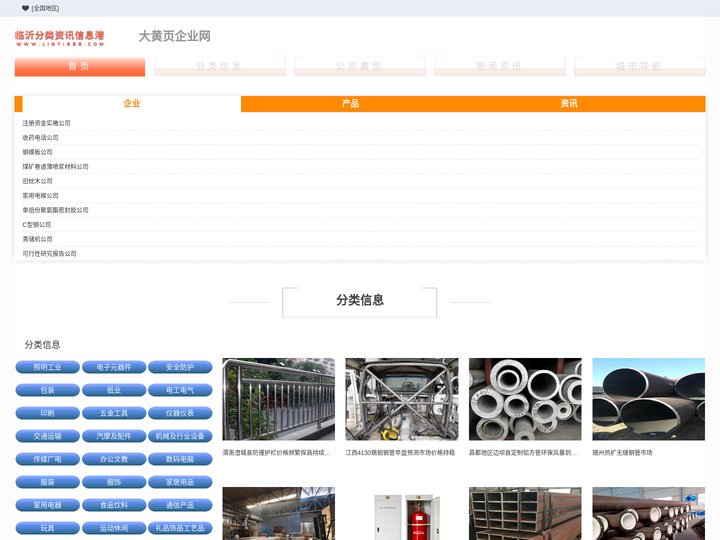Select the 家用电器 category button
Image resolution: width=720 pixels, height=540 pixels.
click(x=48, y=505)
